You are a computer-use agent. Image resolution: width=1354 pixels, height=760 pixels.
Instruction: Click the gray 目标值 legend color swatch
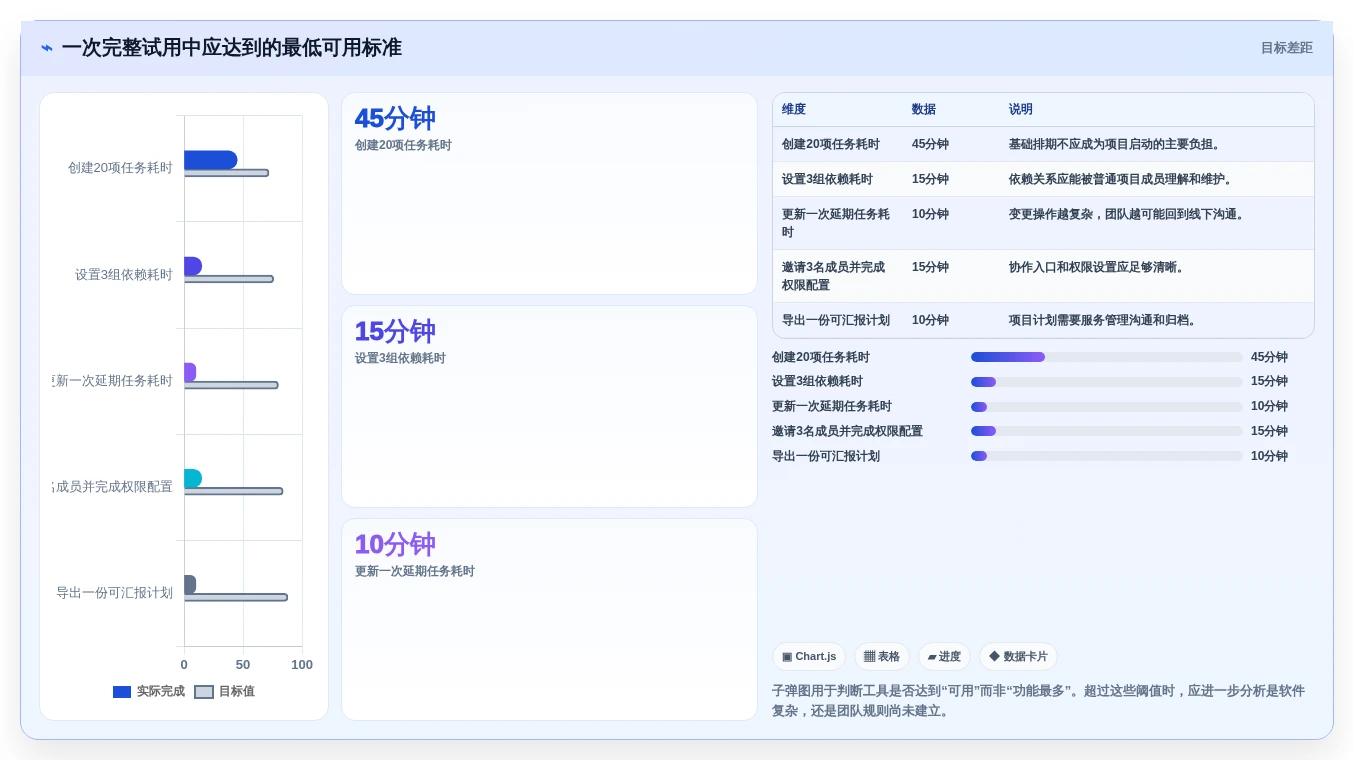pyautogui.click(x=204, y=692)
